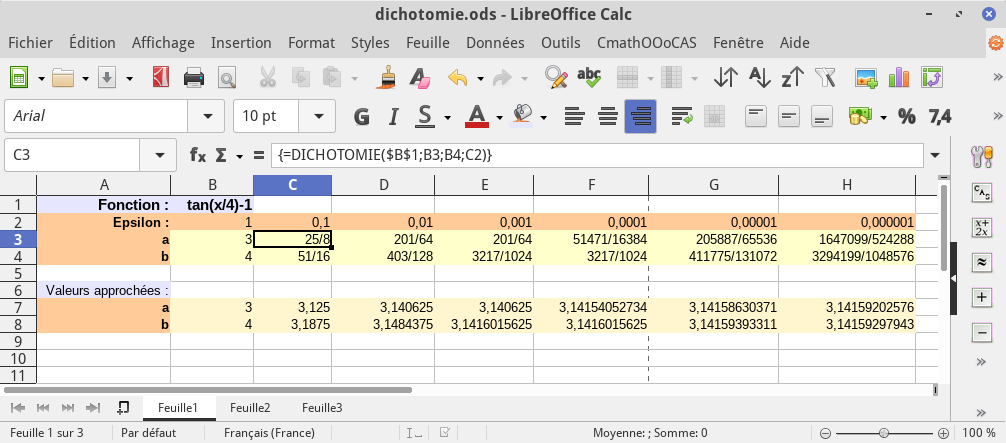
Task: Insert a chart using chart icon
Action: (899, 78)
